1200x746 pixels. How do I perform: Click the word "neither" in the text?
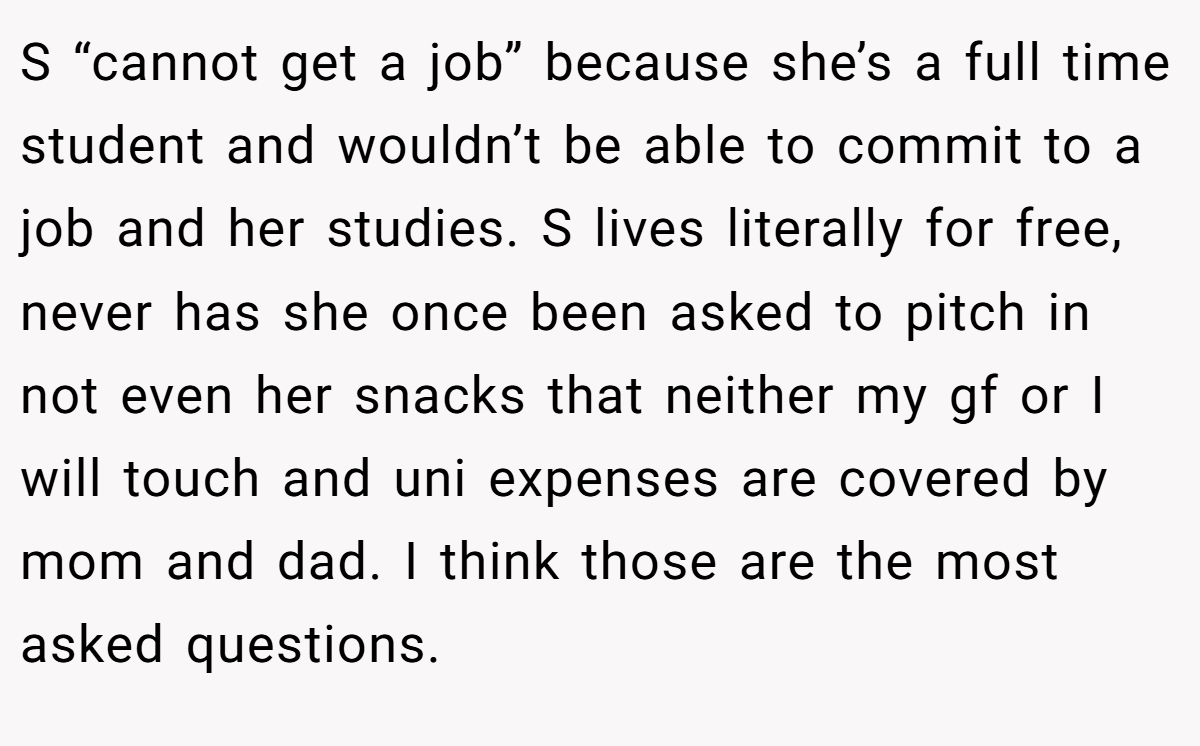pyautogui.click(x=746, y=396)
